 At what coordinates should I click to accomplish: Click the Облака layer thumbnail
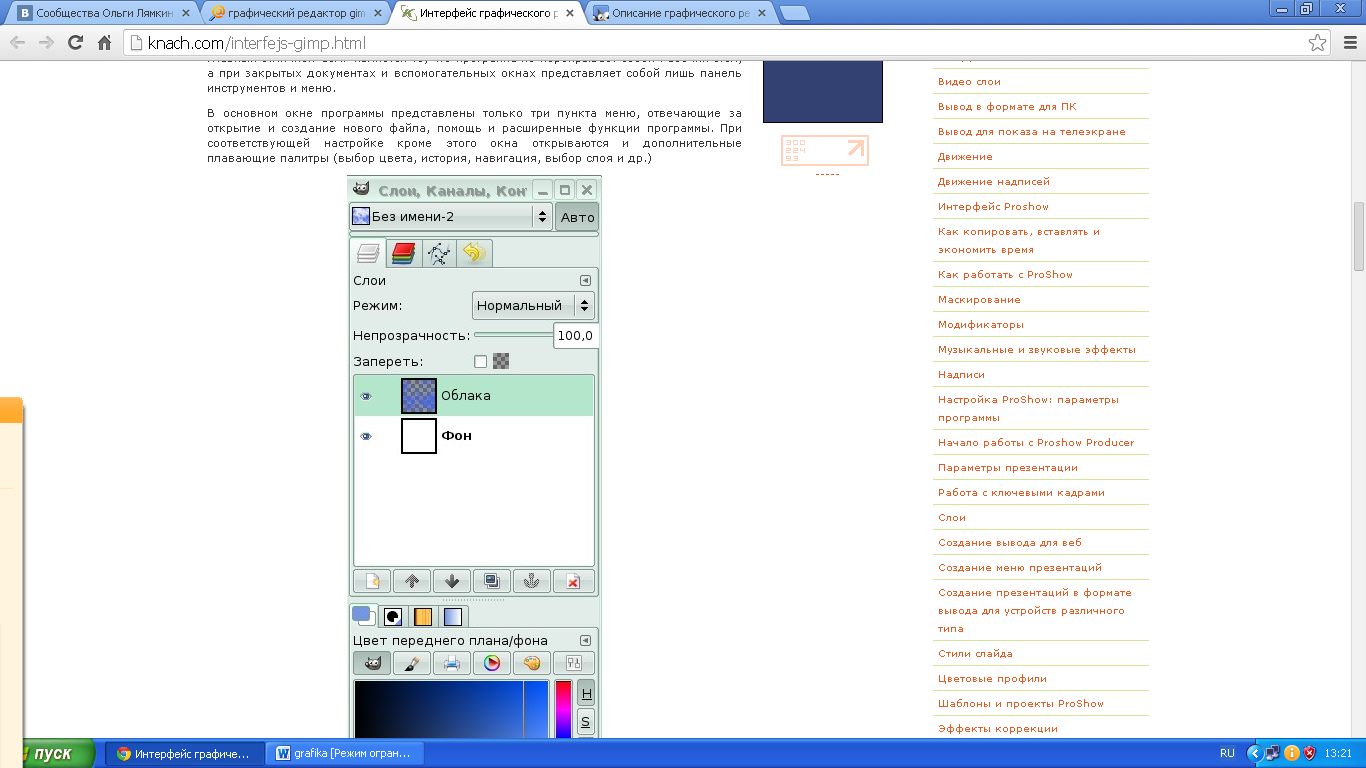point(419,396)
